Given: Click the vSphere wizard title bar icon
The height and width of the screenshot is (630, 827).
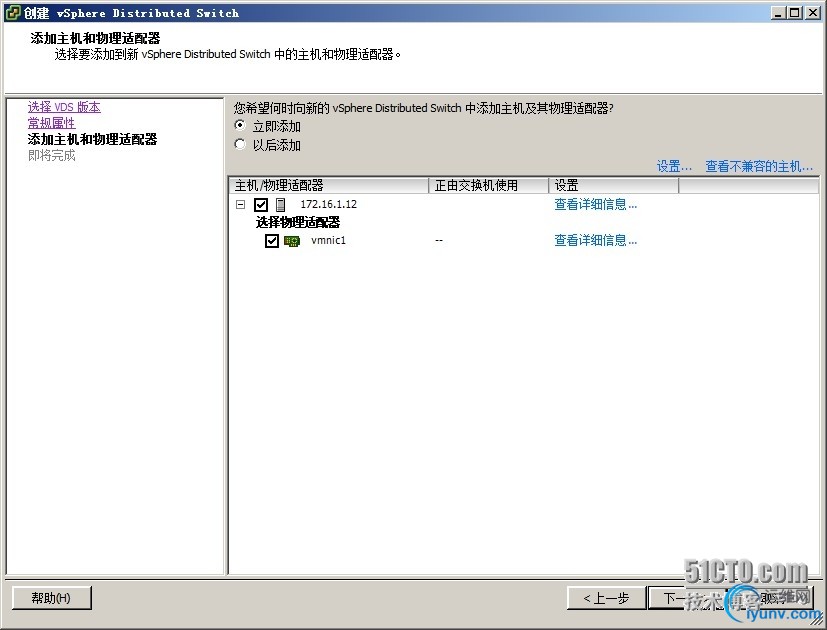Looking at the screenshot, I should click(12, 13).
